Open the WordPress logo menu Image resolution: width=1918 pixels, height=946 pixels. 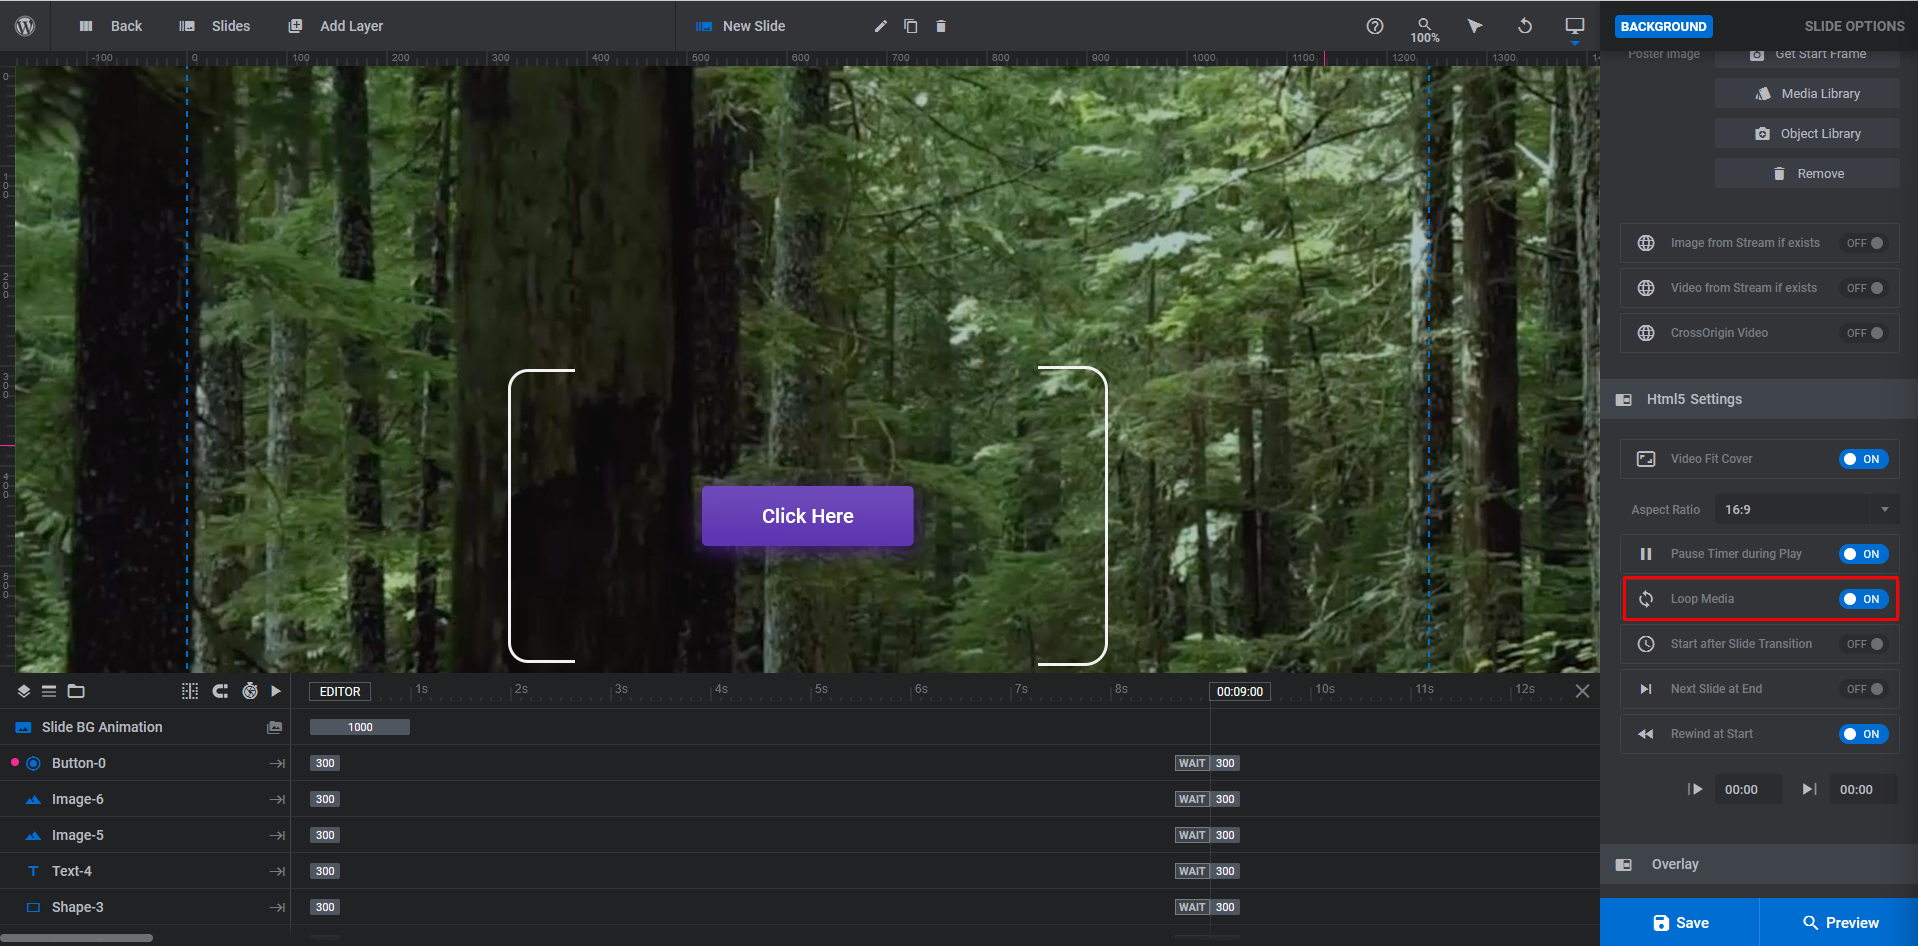pyautogui.click(x=25, y=26)
